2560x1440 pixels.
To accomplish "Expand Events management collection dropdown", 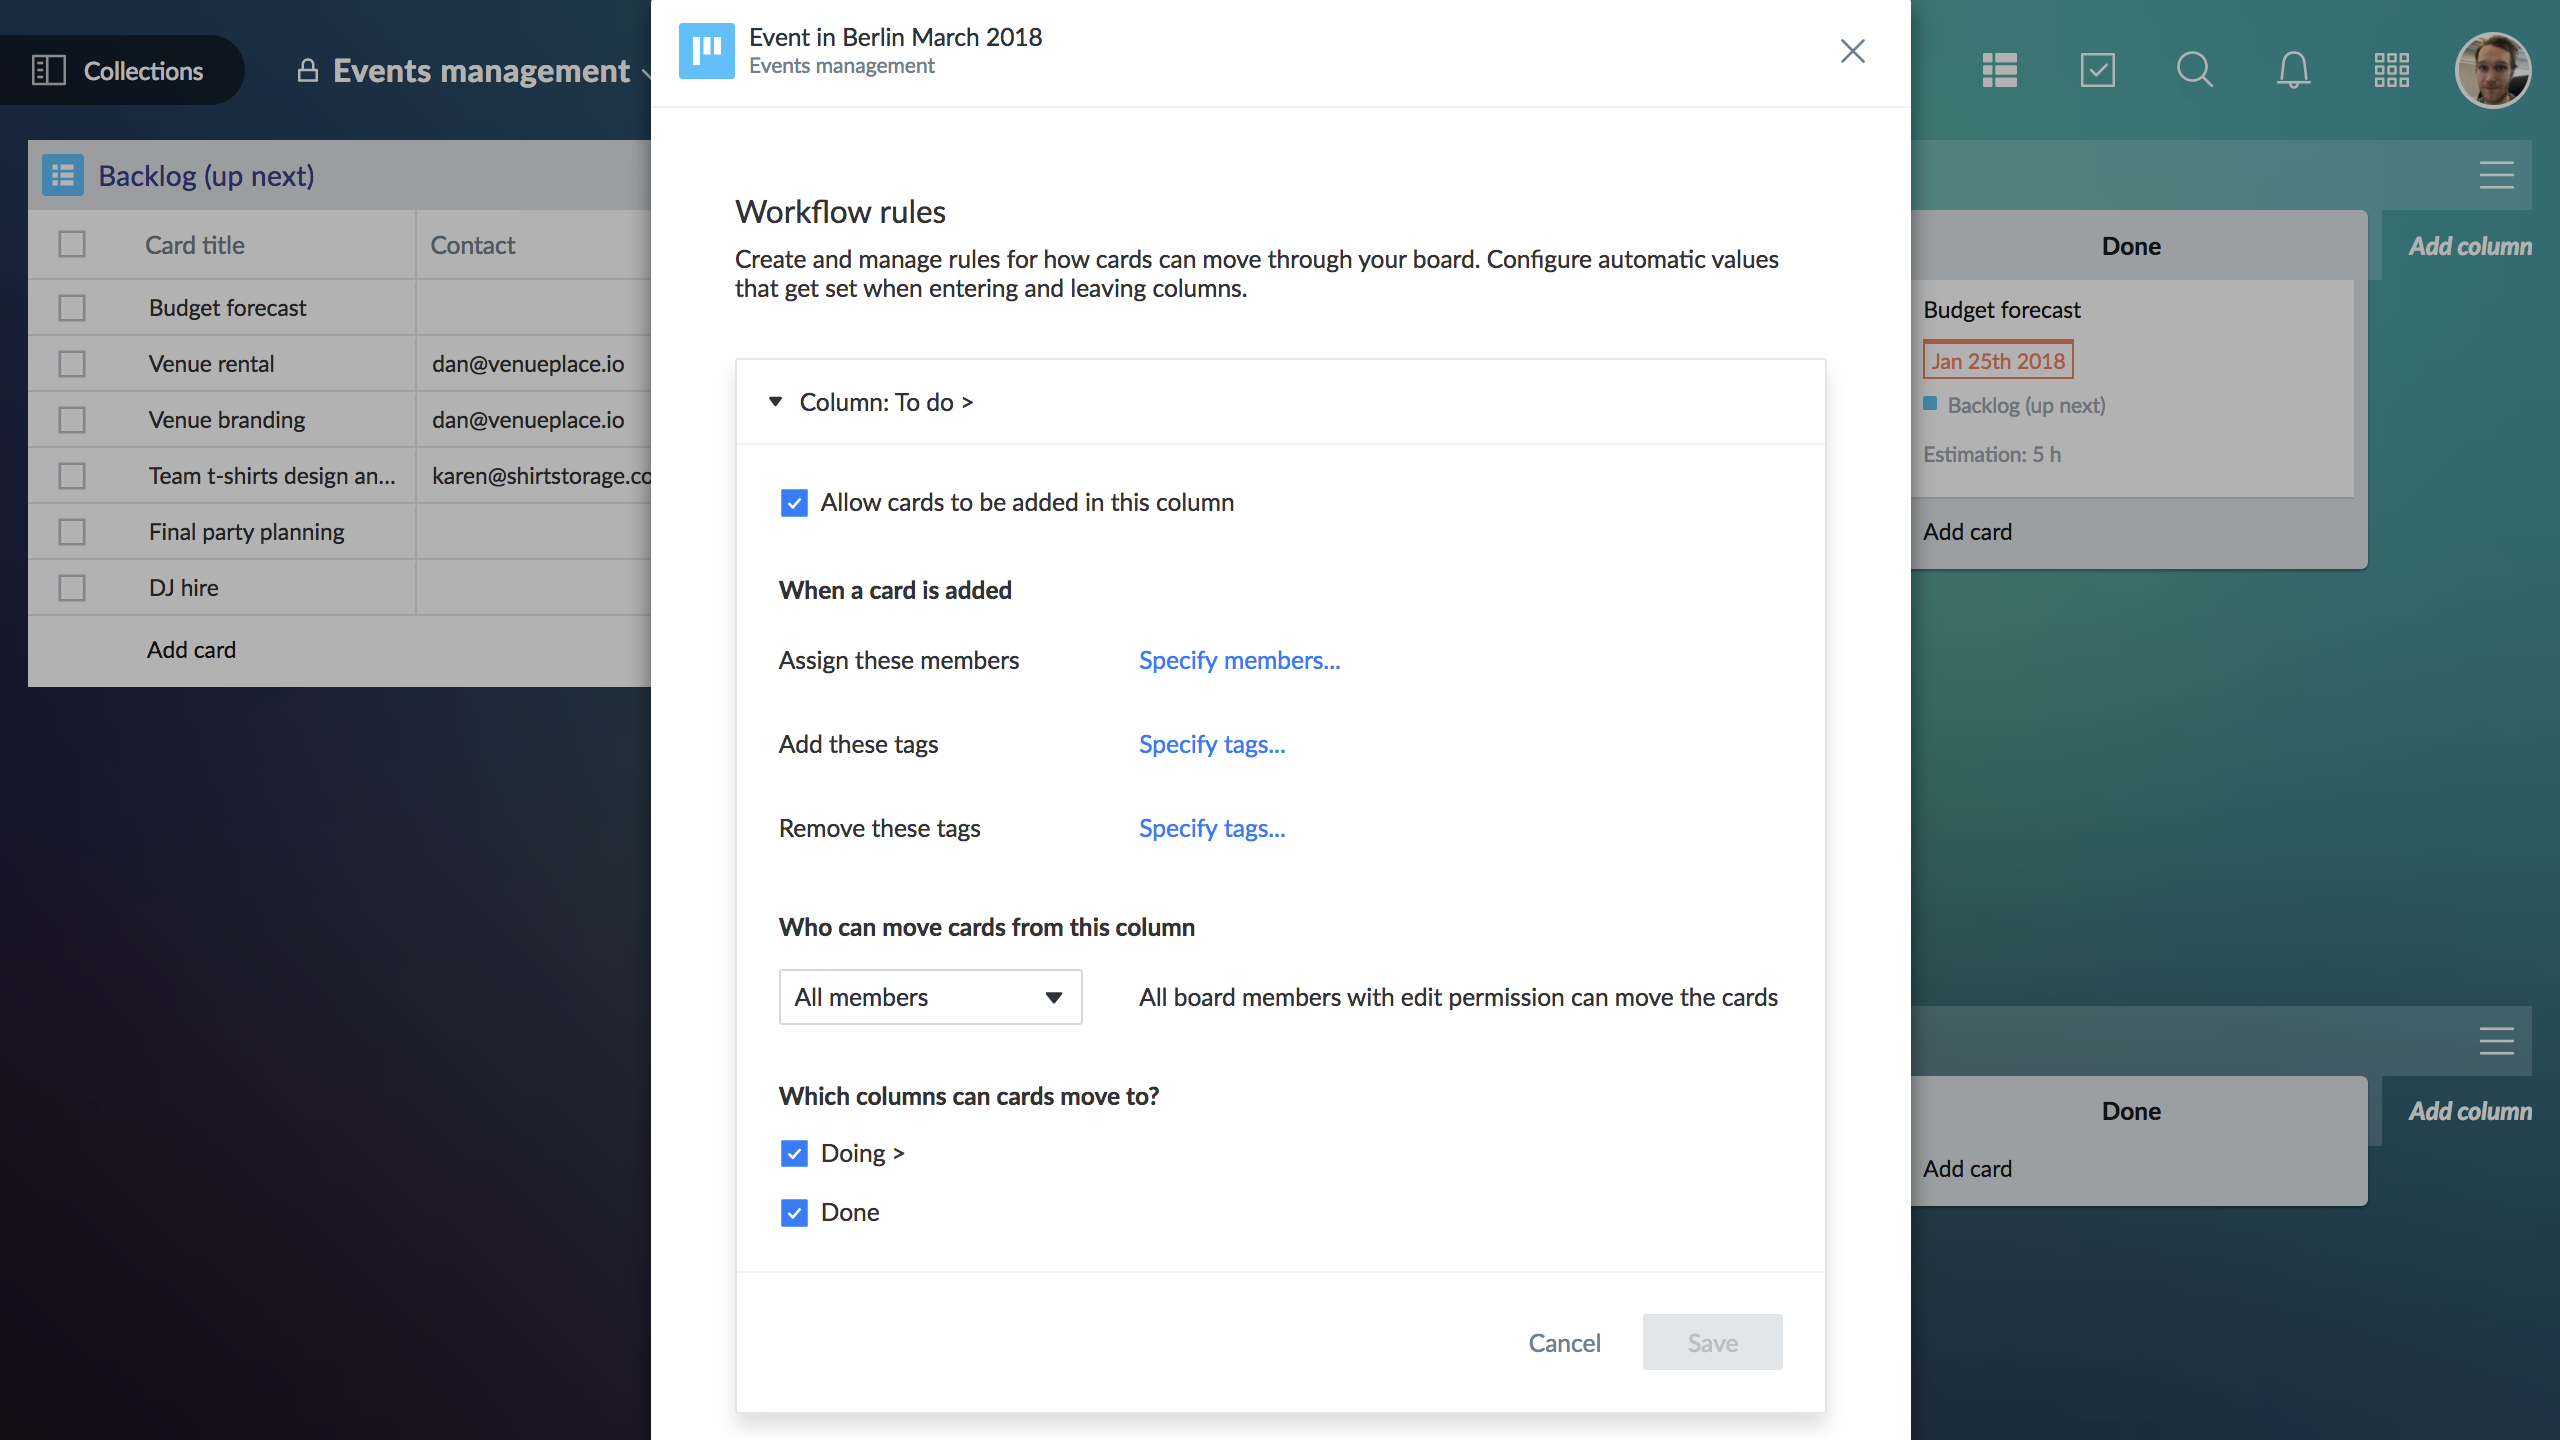I will [x=645, y=72].
